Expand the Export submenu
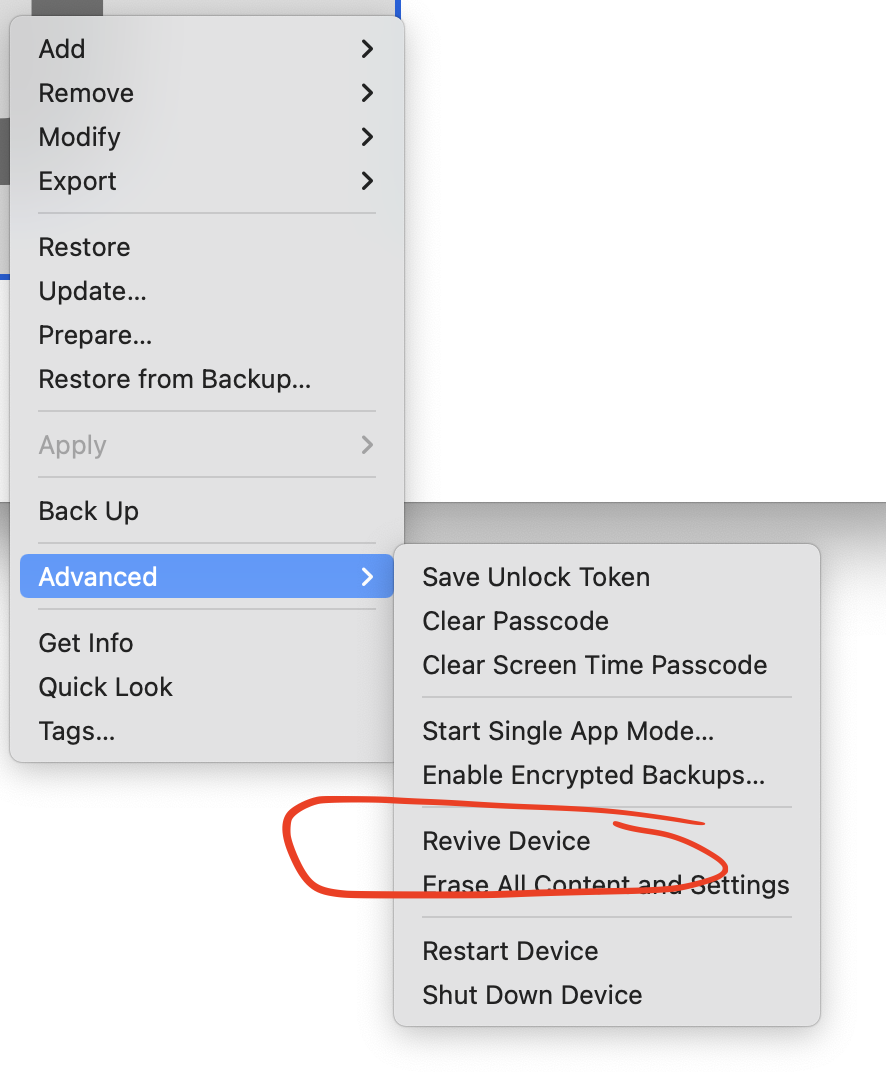The width and height of the screenshot is (886, 1080). click(78, 181)
